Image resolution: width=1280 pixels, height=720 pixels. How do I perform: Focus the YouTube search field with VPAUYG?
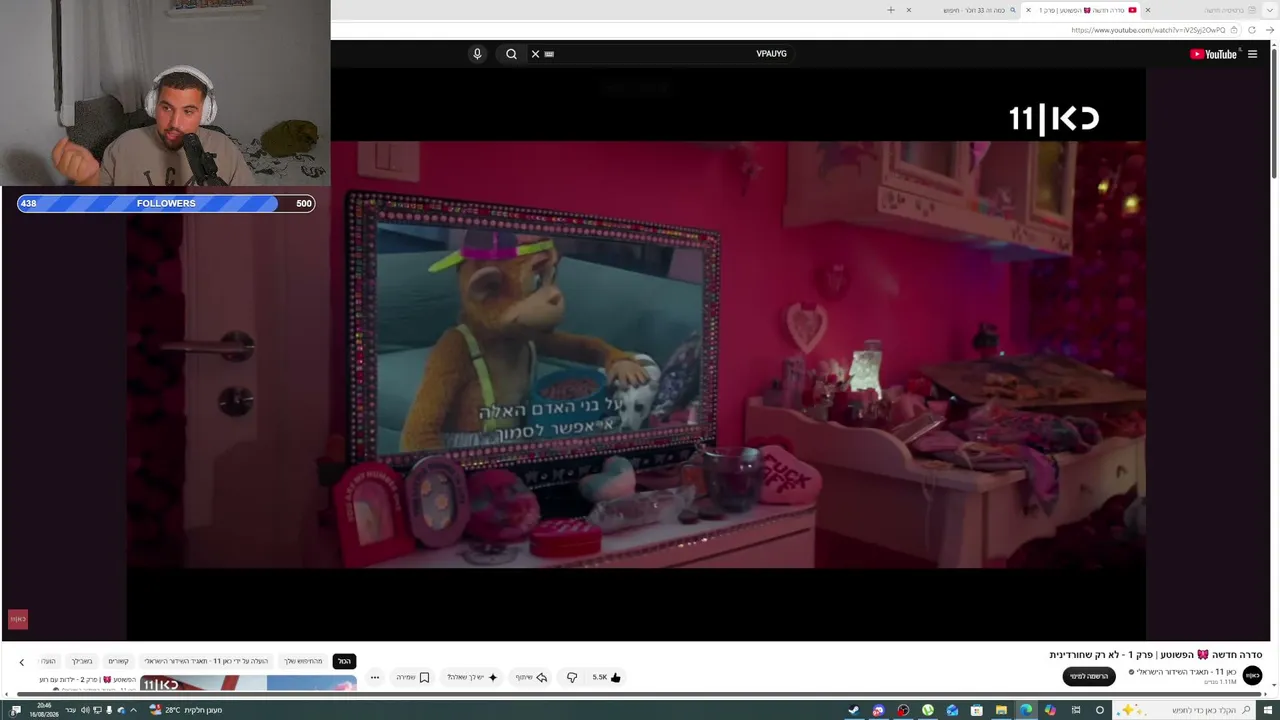tap(660, 54)
